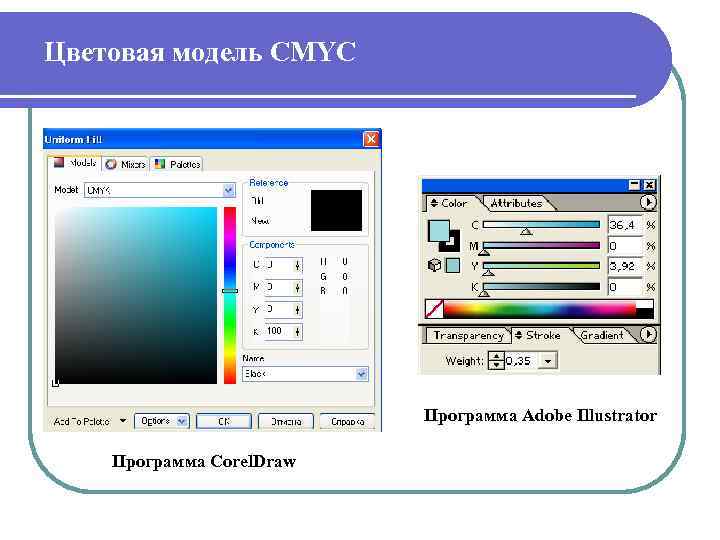Click the Y value field showing 3,92

tap(624, 266)
